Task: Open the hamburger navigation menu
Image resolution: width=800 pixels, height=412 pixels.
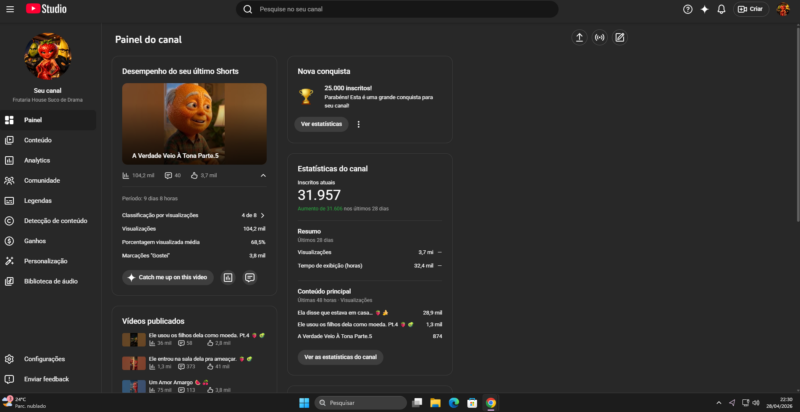Action: click(10, 9)
